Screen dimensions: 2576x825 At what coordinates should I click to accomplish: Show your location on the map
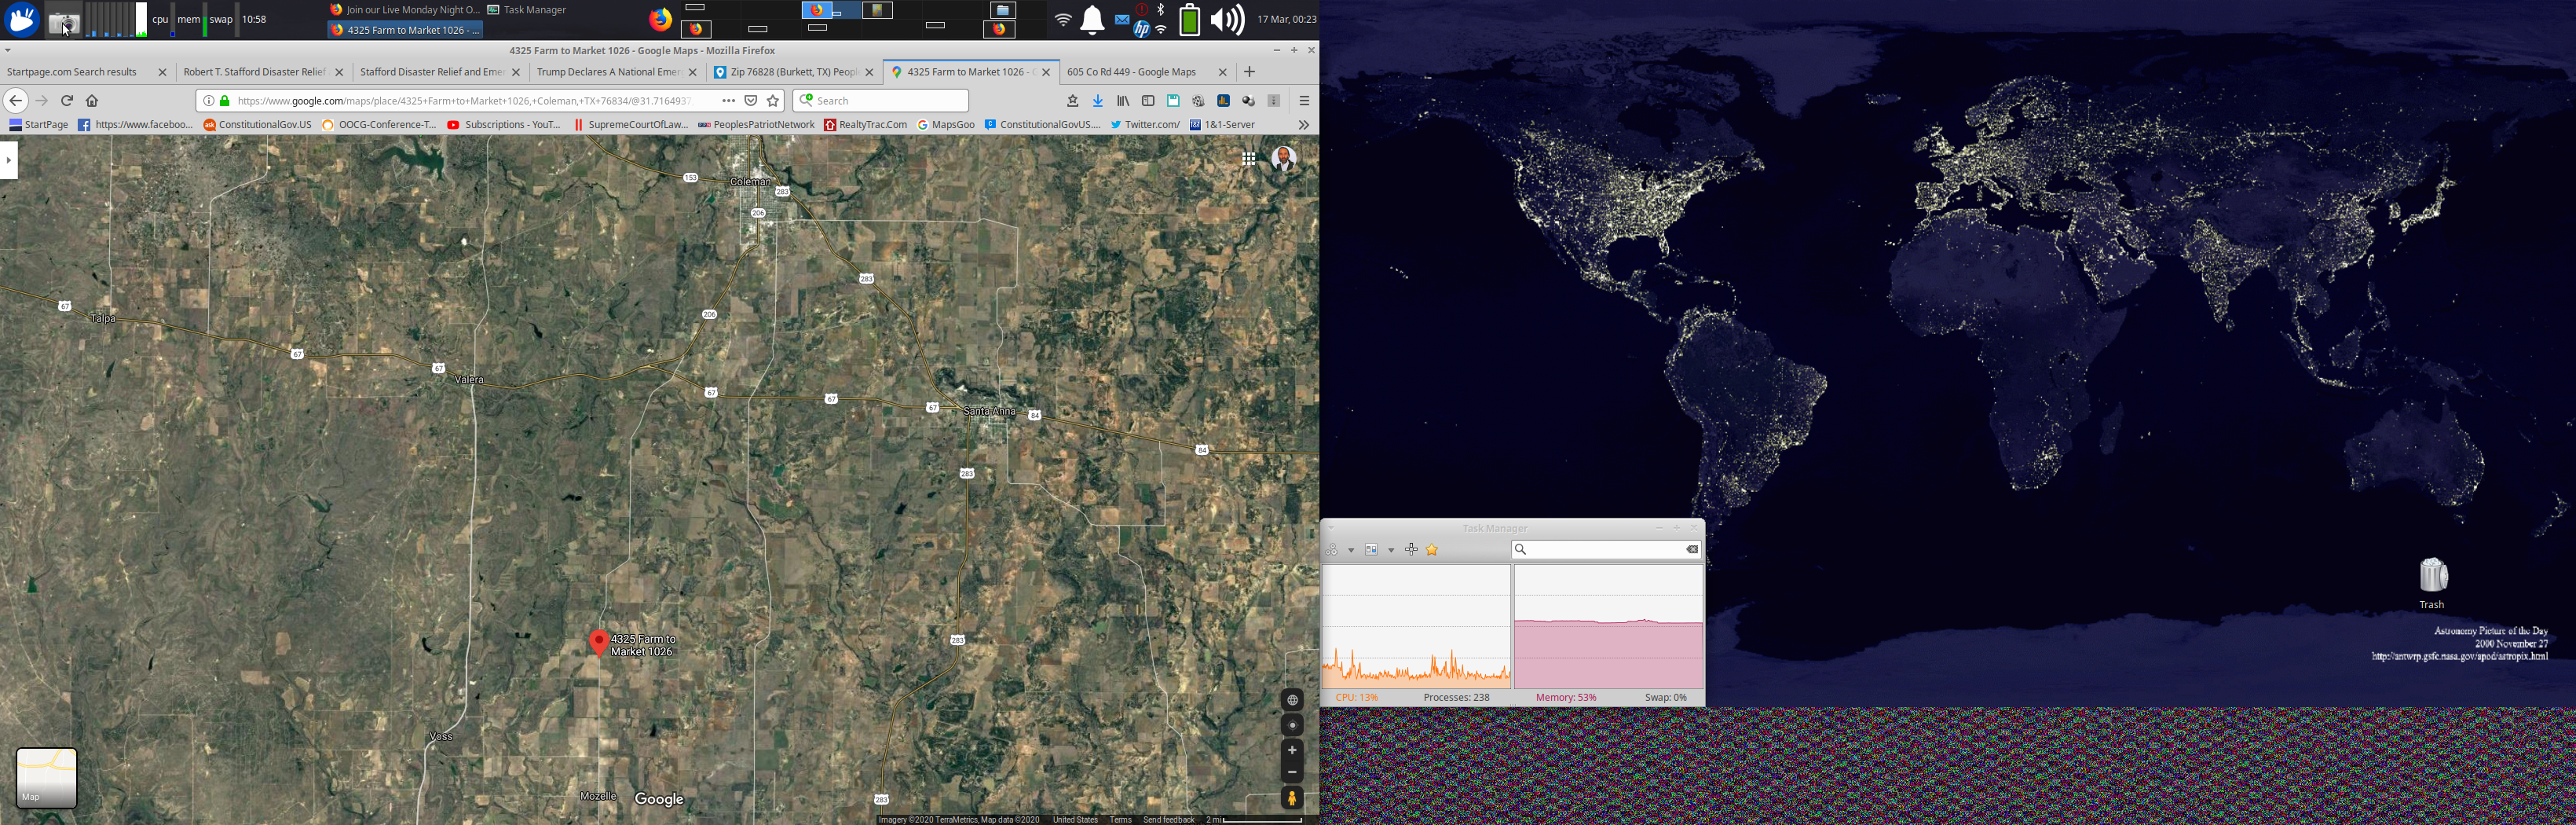pos(1292,725)
